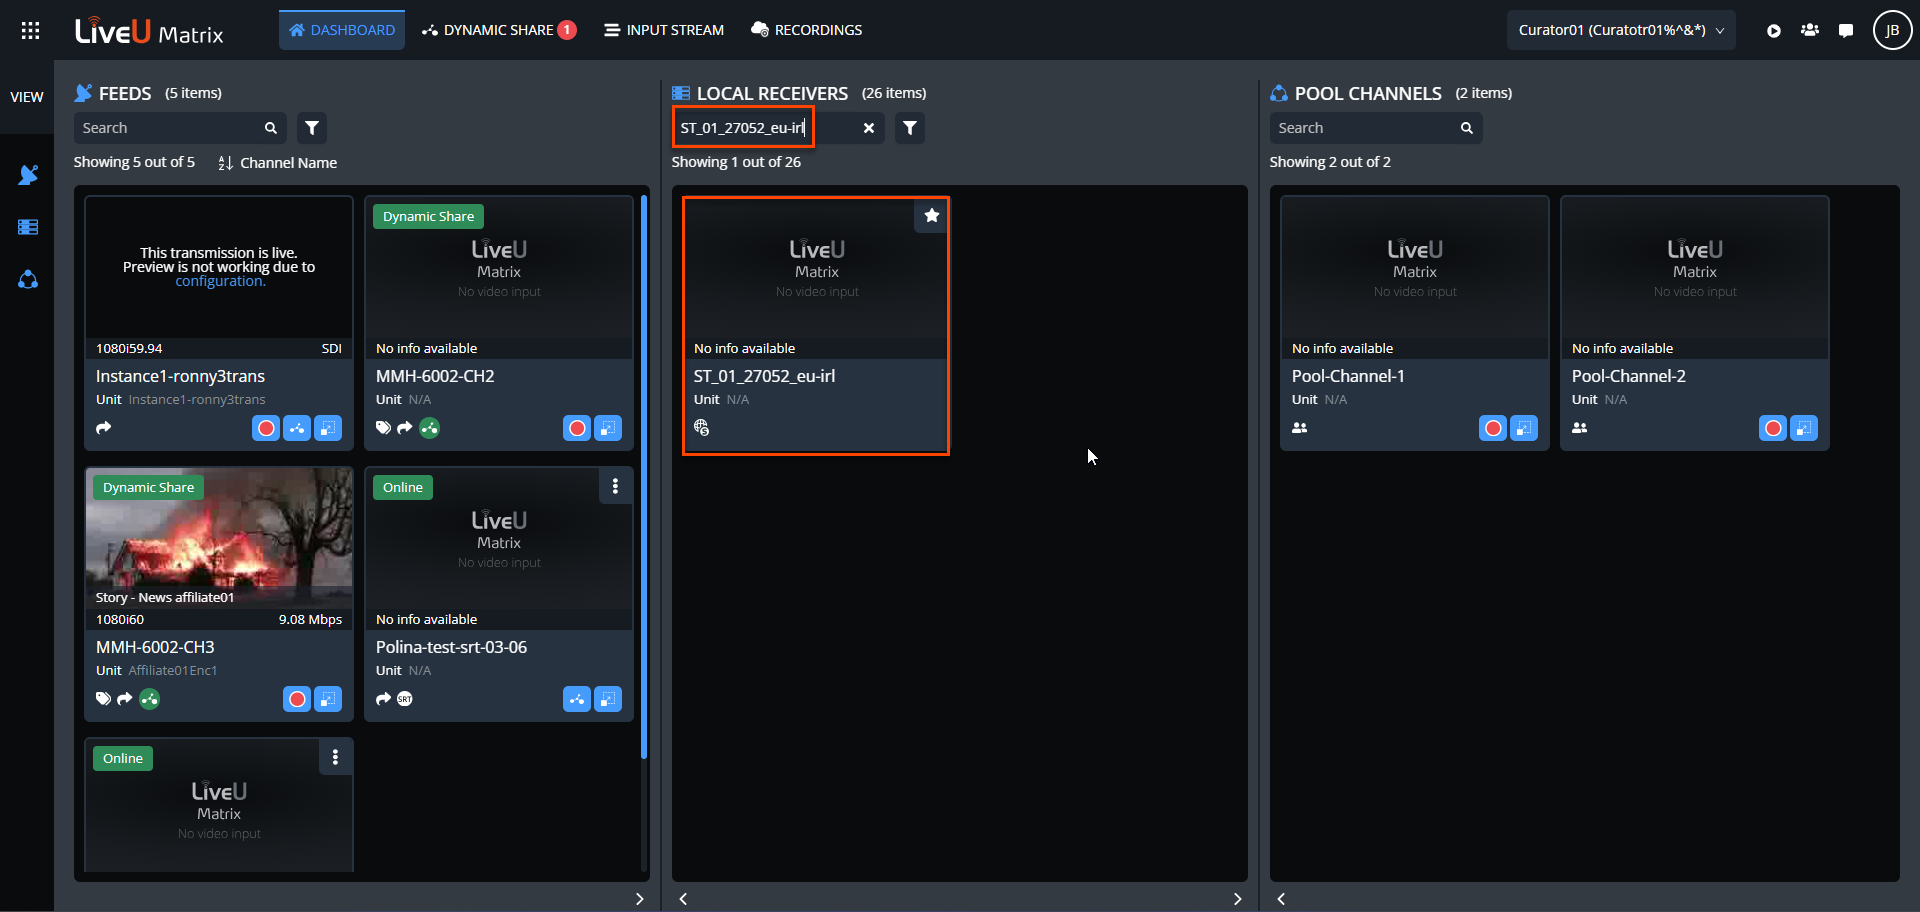Click the SRT icon on Polina-test-srt-03-06

(405, 699)
